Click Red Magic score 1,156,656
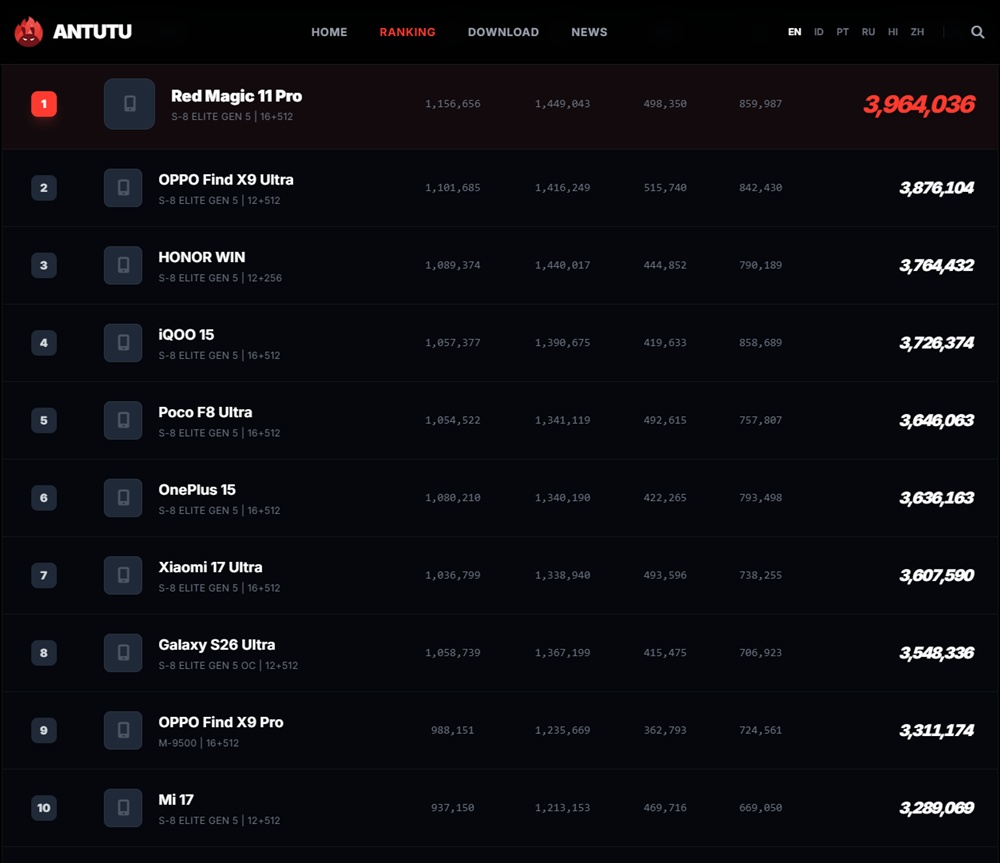 453,104
